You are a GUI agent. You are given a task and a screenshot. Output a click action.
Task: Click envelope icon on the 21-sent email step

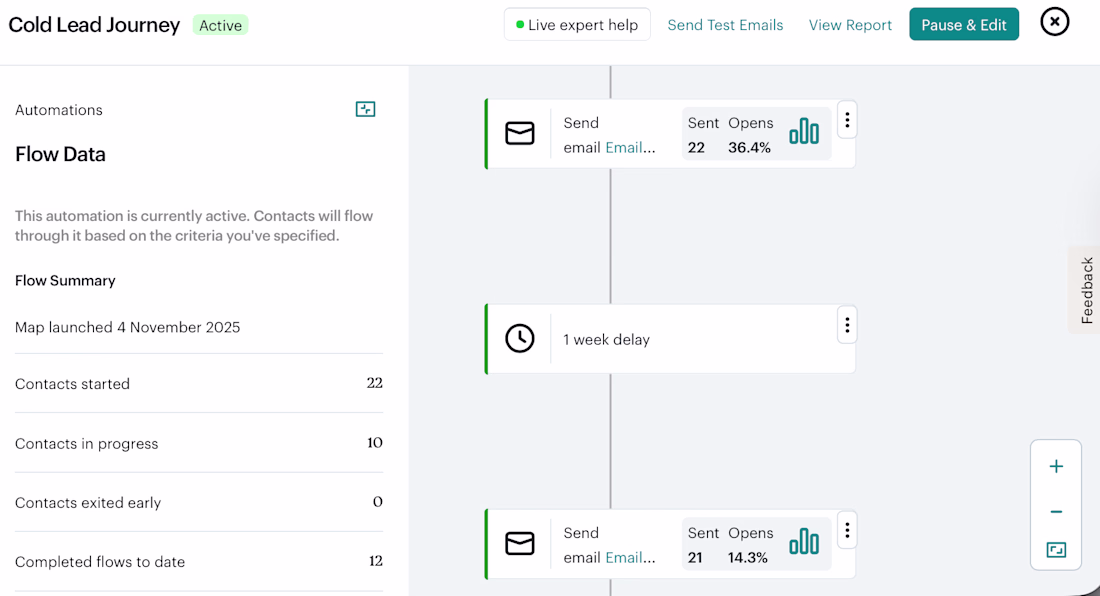pos(520,543)
